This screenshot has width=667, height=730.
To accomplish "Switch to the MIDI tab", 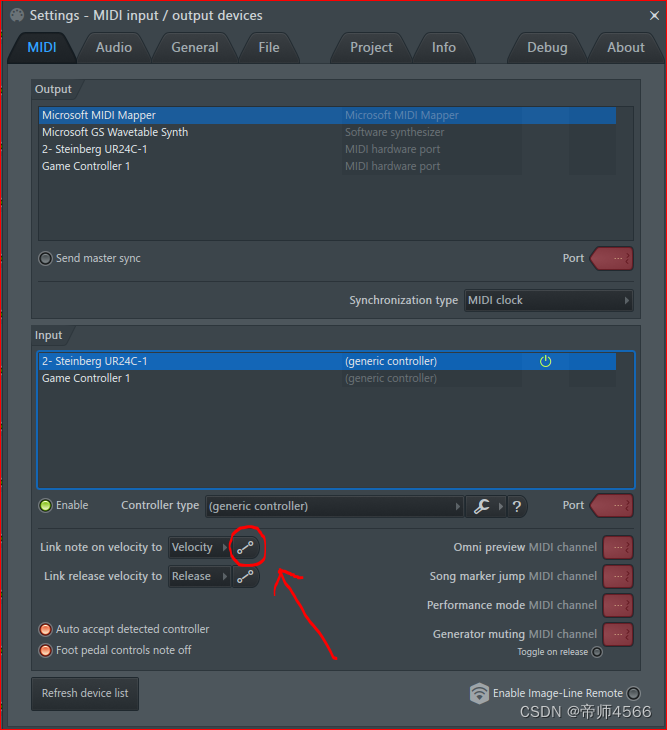I will [x=42, y=47].
